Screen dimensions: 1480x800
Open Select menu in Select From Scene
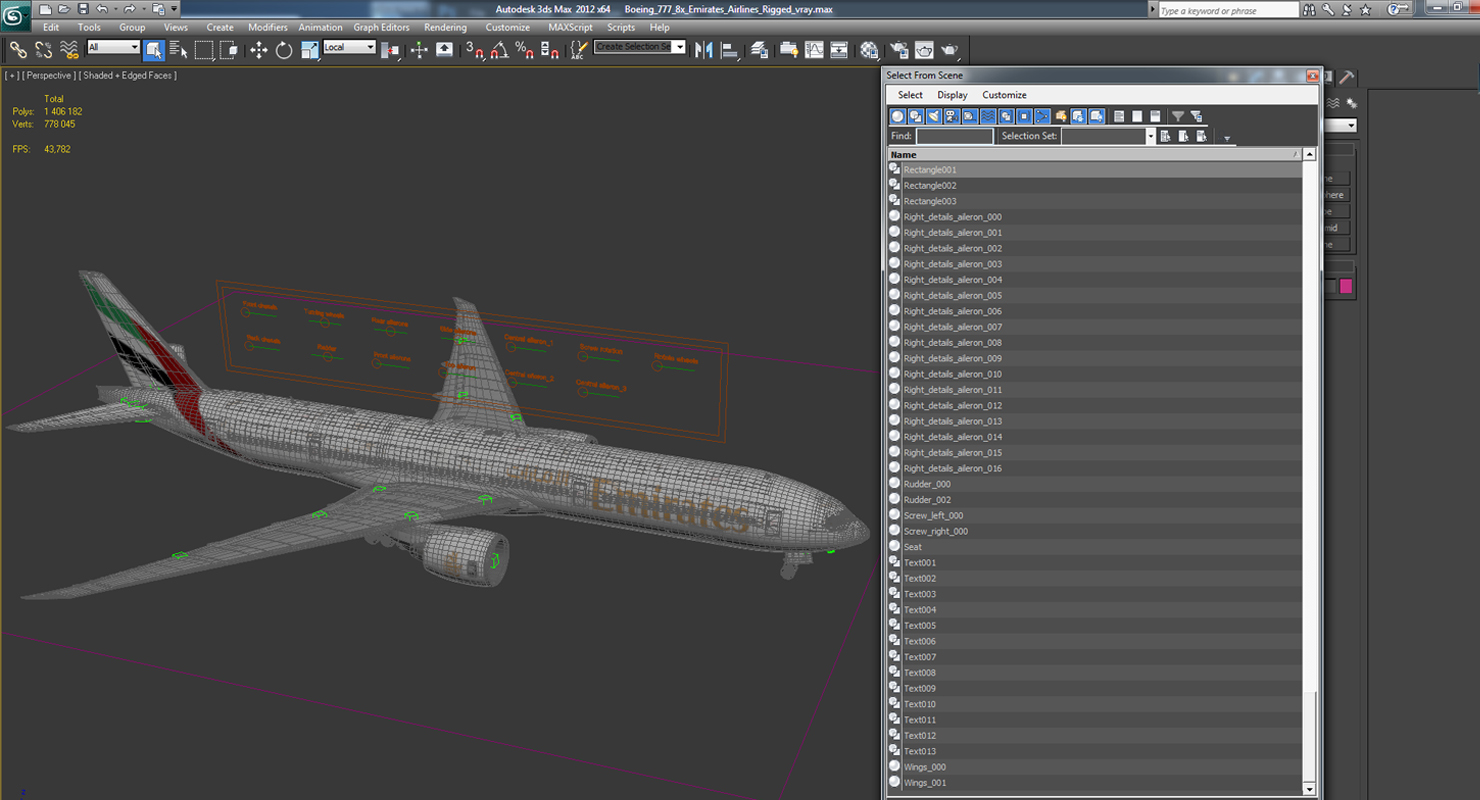tap(910, 95)
